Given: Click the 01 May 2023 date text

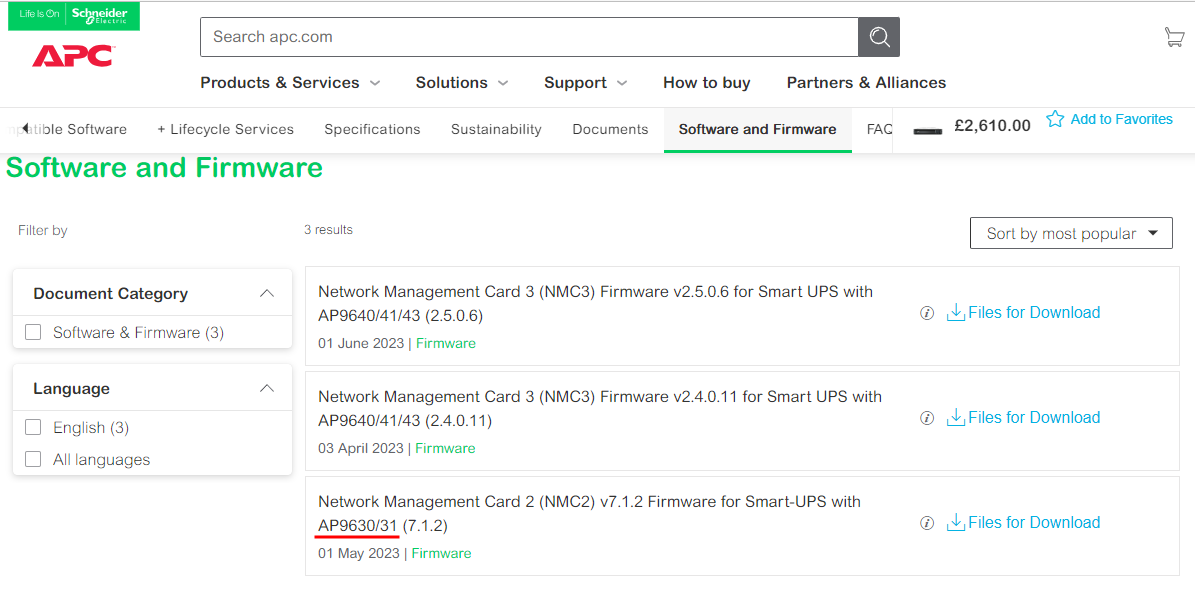Looking at the screenshot, I should pyautogui.click(x=359, y=554).
